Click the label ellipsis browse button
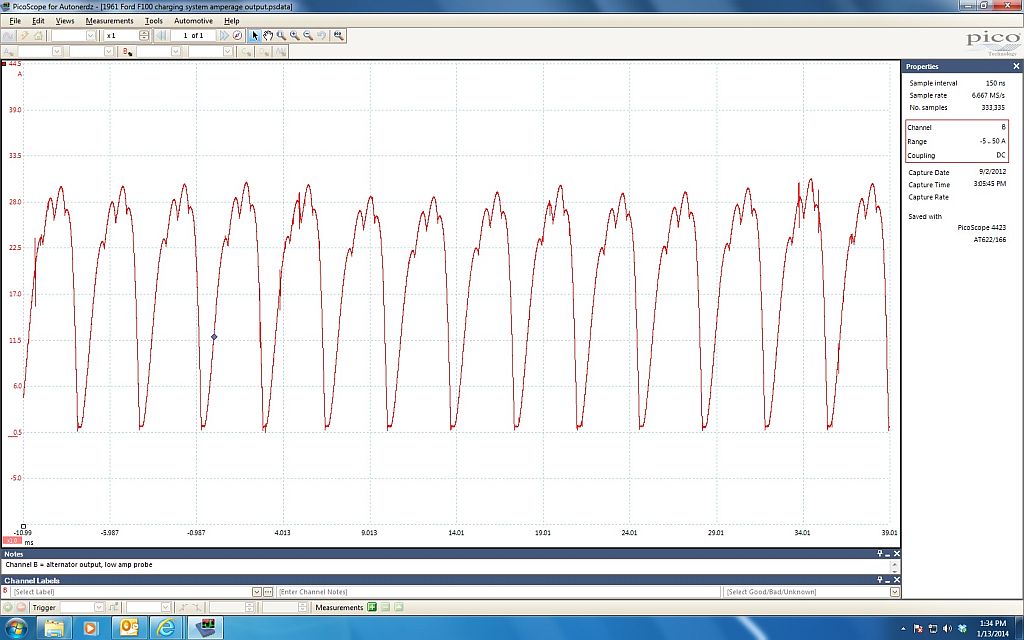The image size is (1024, 640). point(268,592)
